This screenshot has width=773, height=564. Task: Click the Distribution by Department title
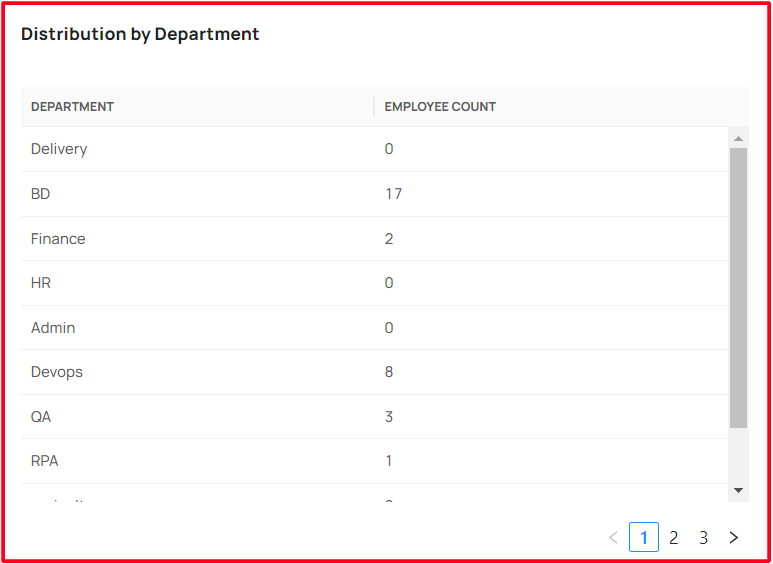140,34
